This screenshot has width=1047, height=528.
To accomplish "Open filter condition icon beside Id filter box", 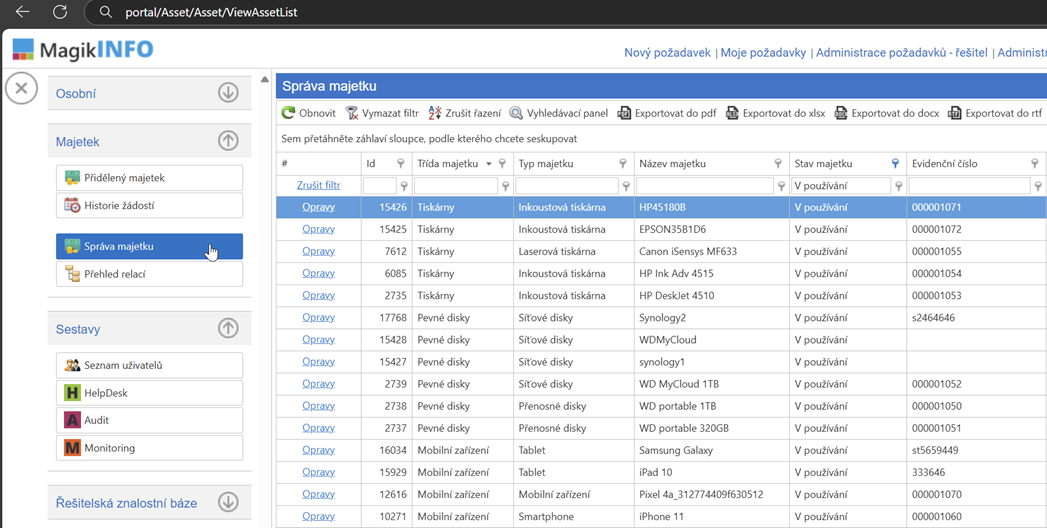I will click(404, 186).
